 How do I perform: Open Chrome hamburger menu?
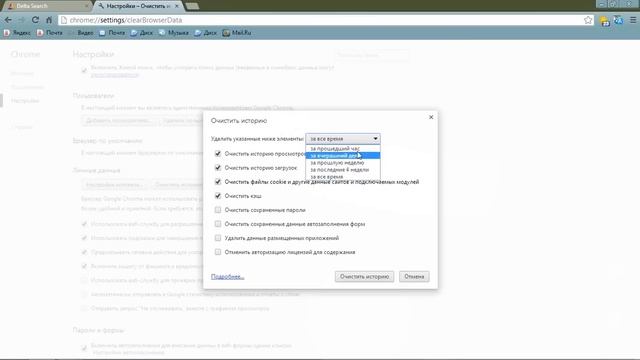coord(633,20)
